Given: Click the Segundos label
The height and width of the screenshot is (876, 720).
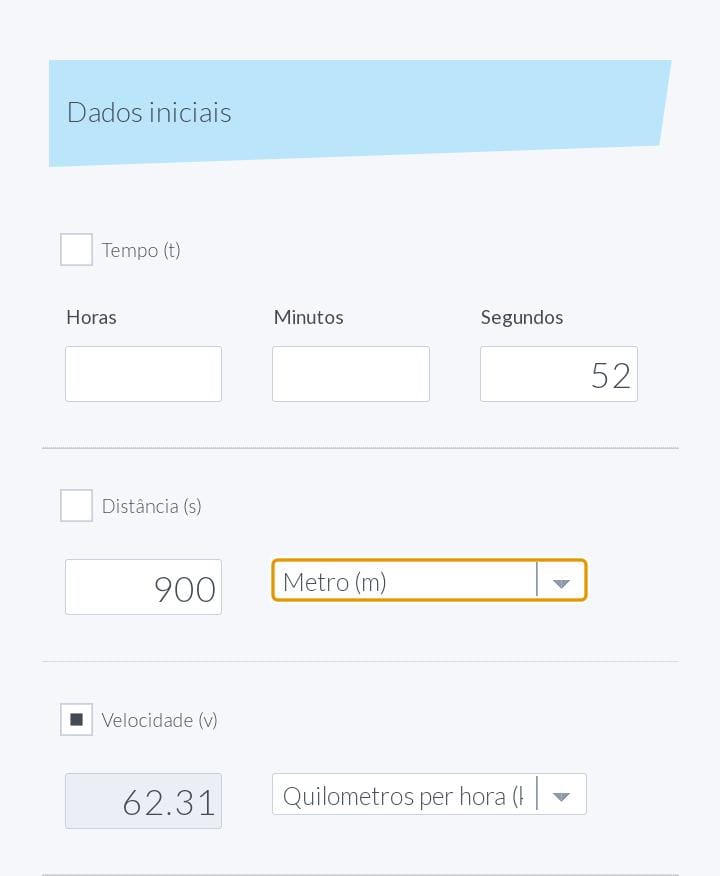Looking at the screenshot, I should pos(522,317).
